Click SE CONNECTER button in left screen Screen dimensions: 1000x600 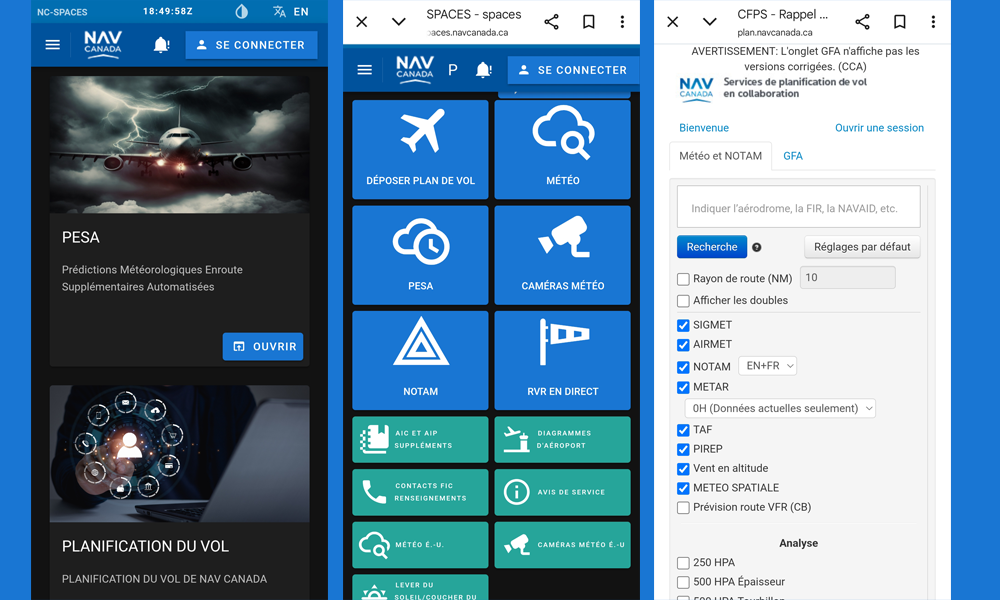coord(251,45)
